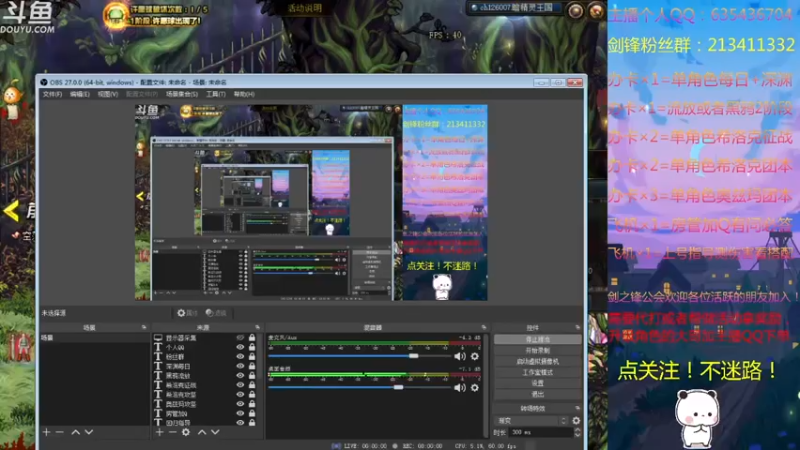Viewport: 800px width, 450px height.
Task: Click the LIVE: 00:00:00 status text
Action: point(365,445)
